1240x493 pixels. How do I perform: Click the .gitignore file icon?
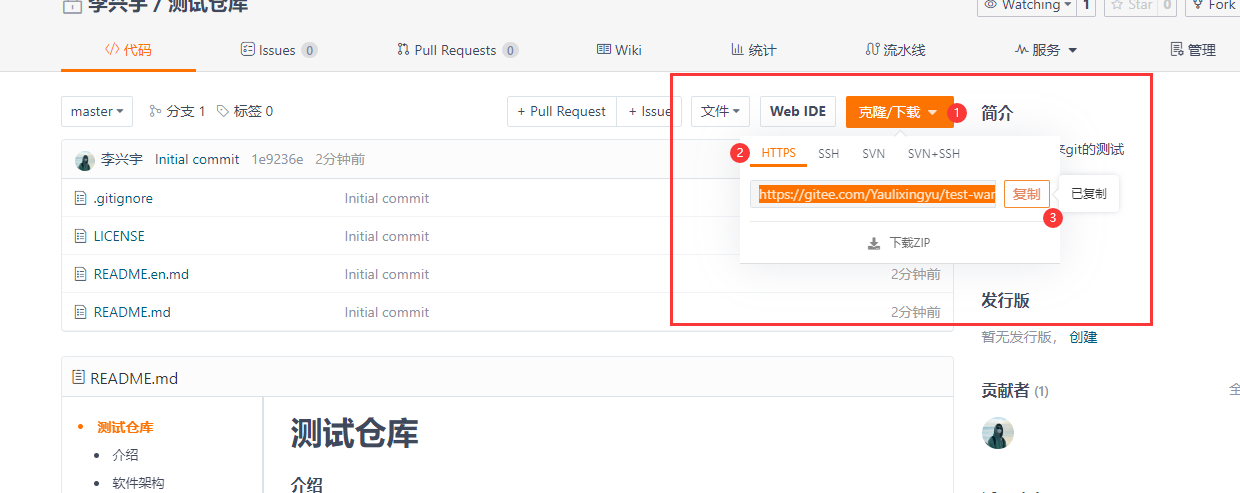[81, 198]
